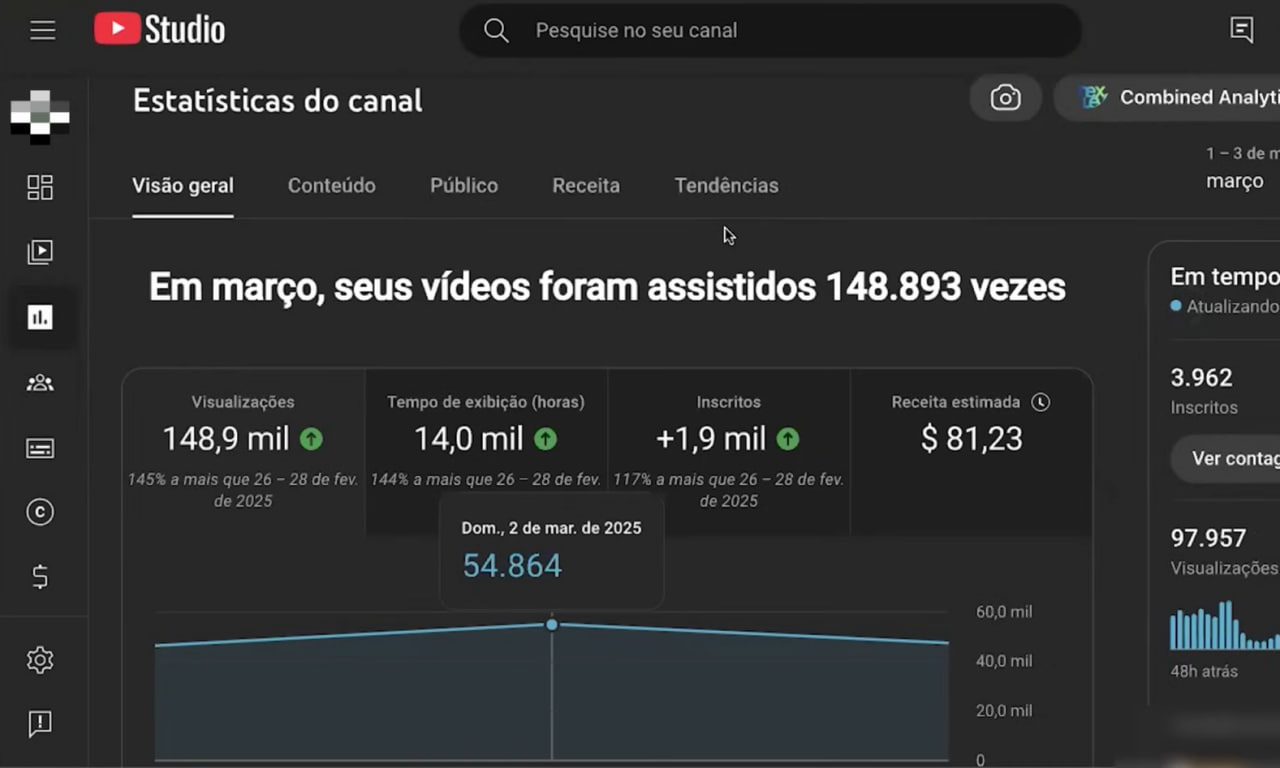Viewport: 1280px width, 768px height.
Task: Open Community people icon in sidebar
Action: point(40,382)
